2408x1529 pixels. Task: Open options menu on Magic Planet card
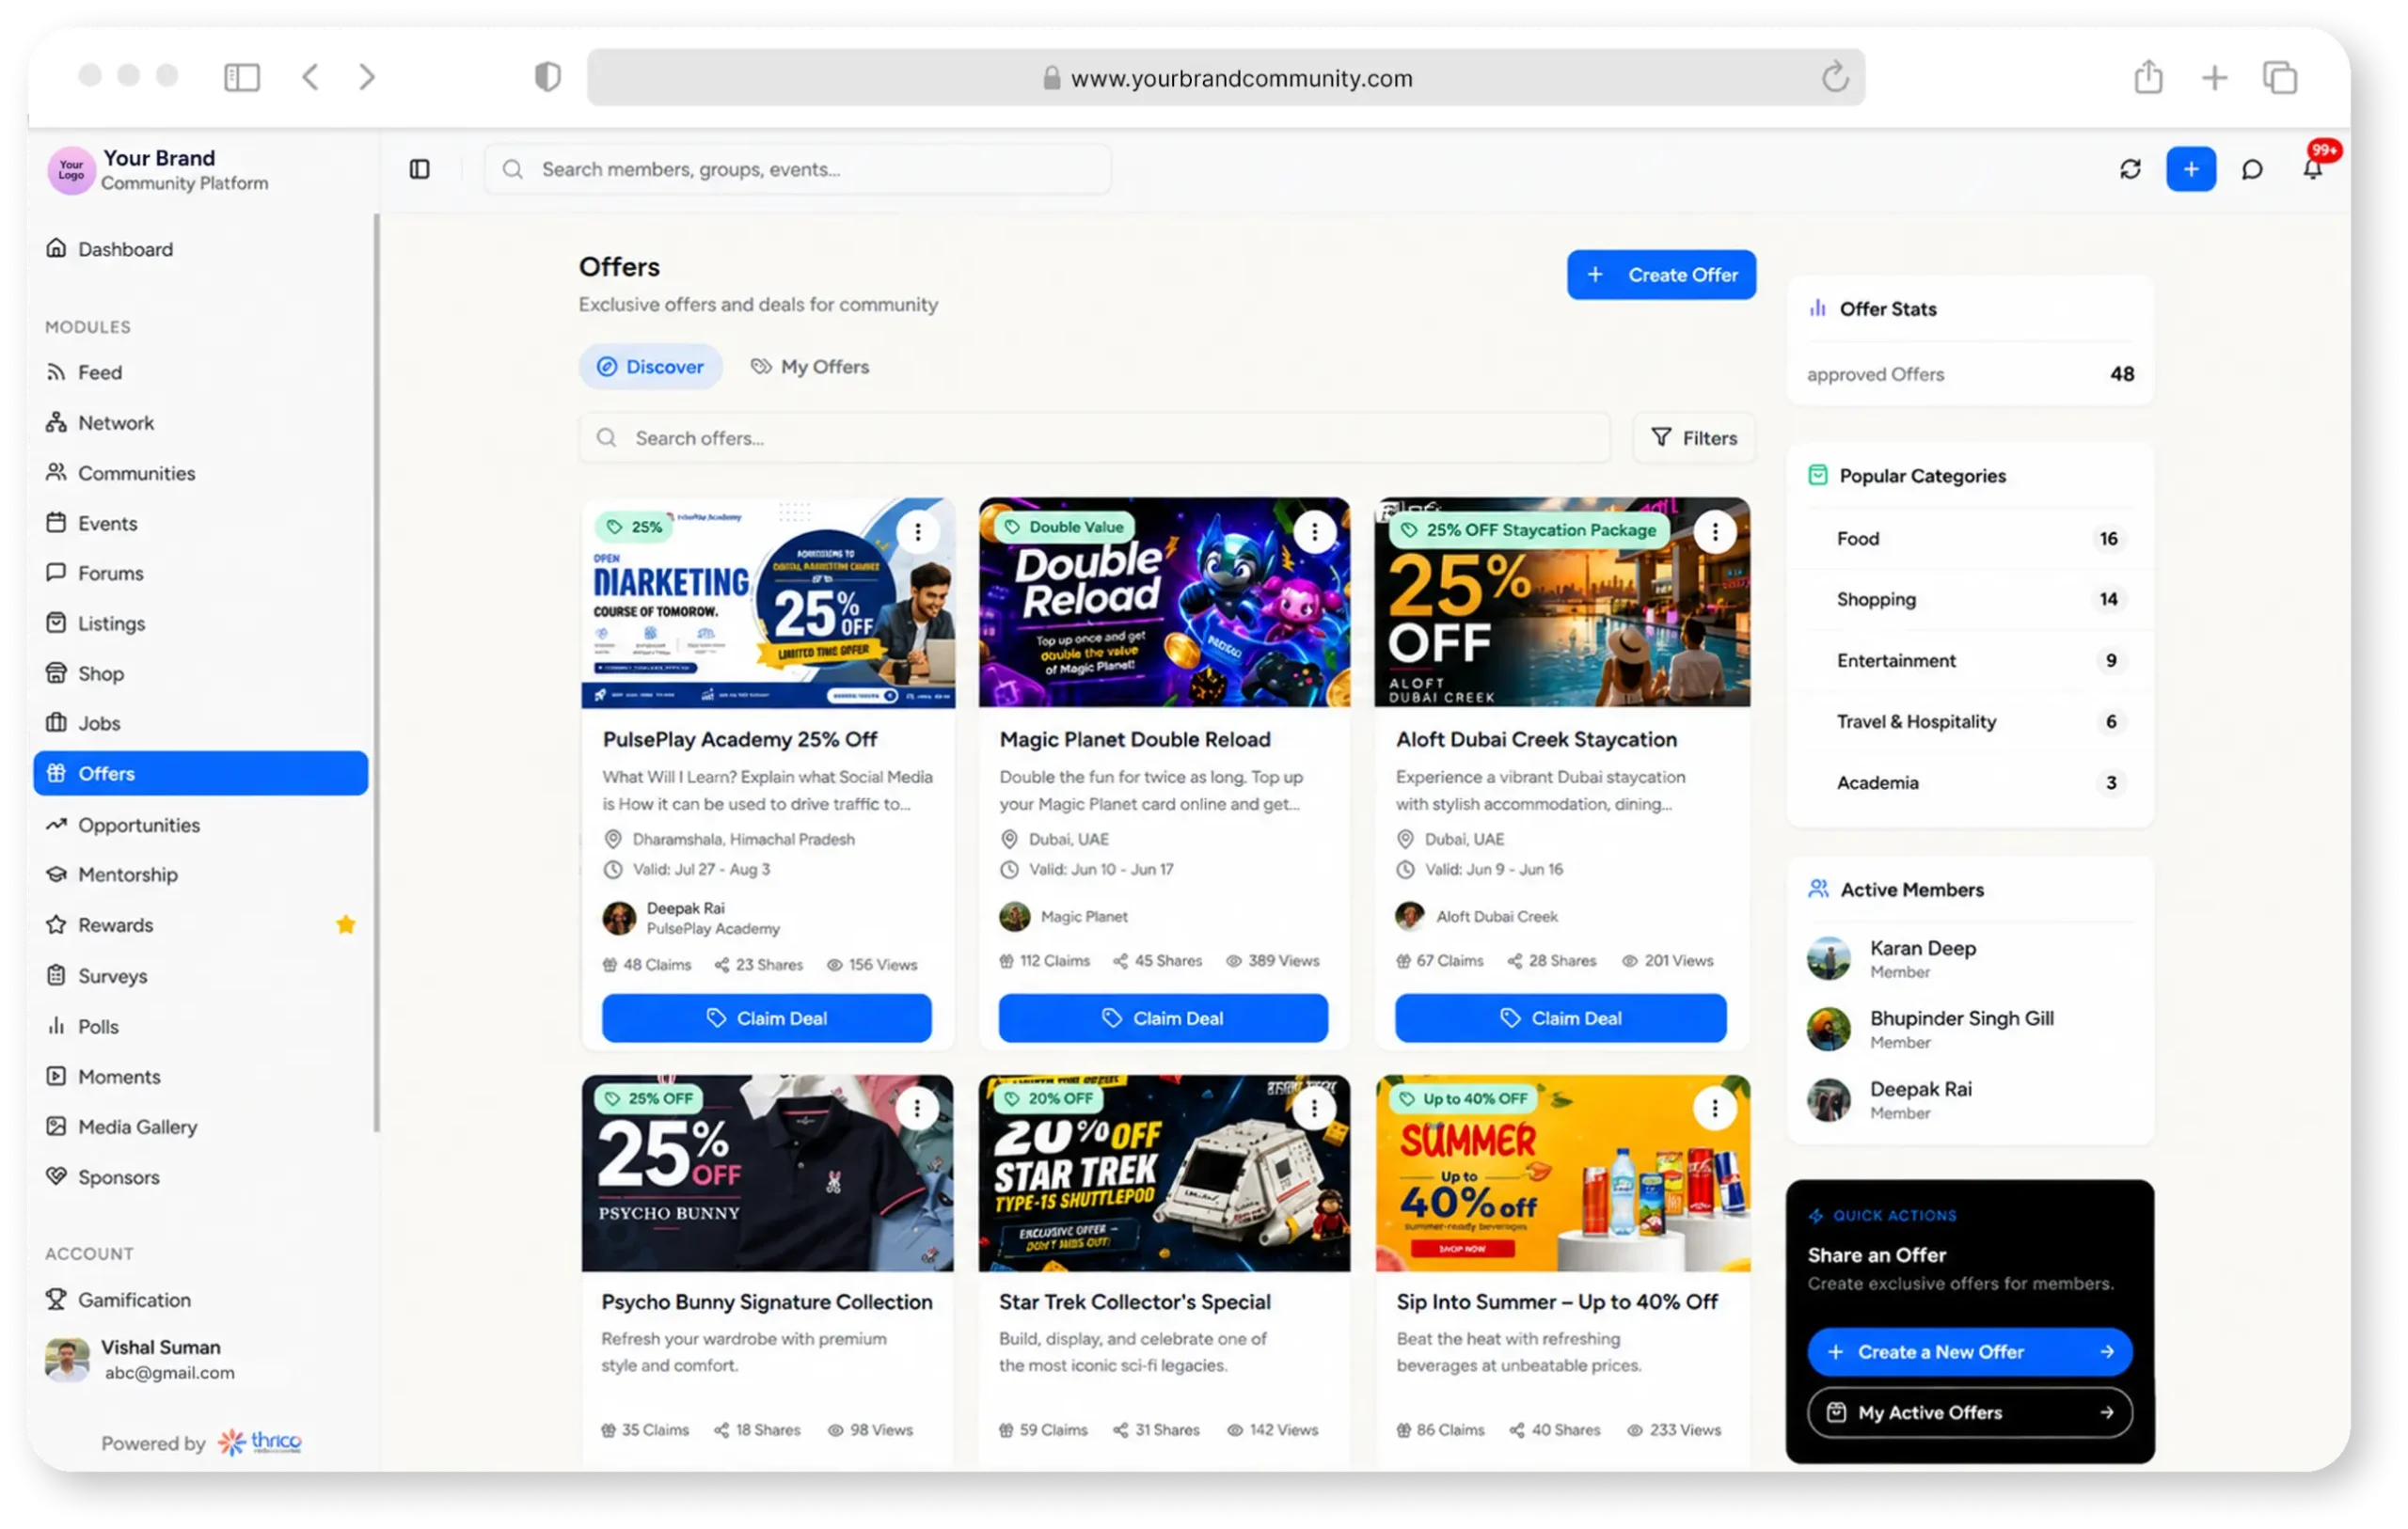pos(1314,531)
